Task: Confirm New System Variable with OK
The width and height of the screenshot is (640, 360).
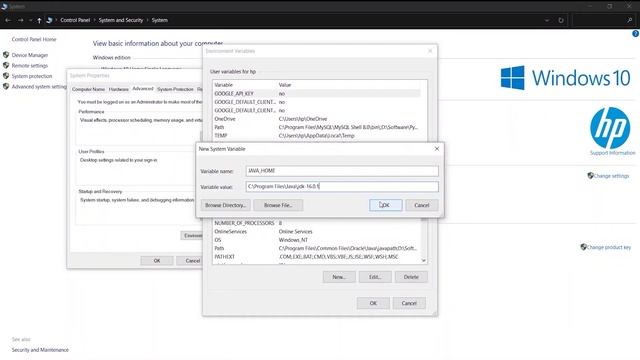Action: point(385,205)
